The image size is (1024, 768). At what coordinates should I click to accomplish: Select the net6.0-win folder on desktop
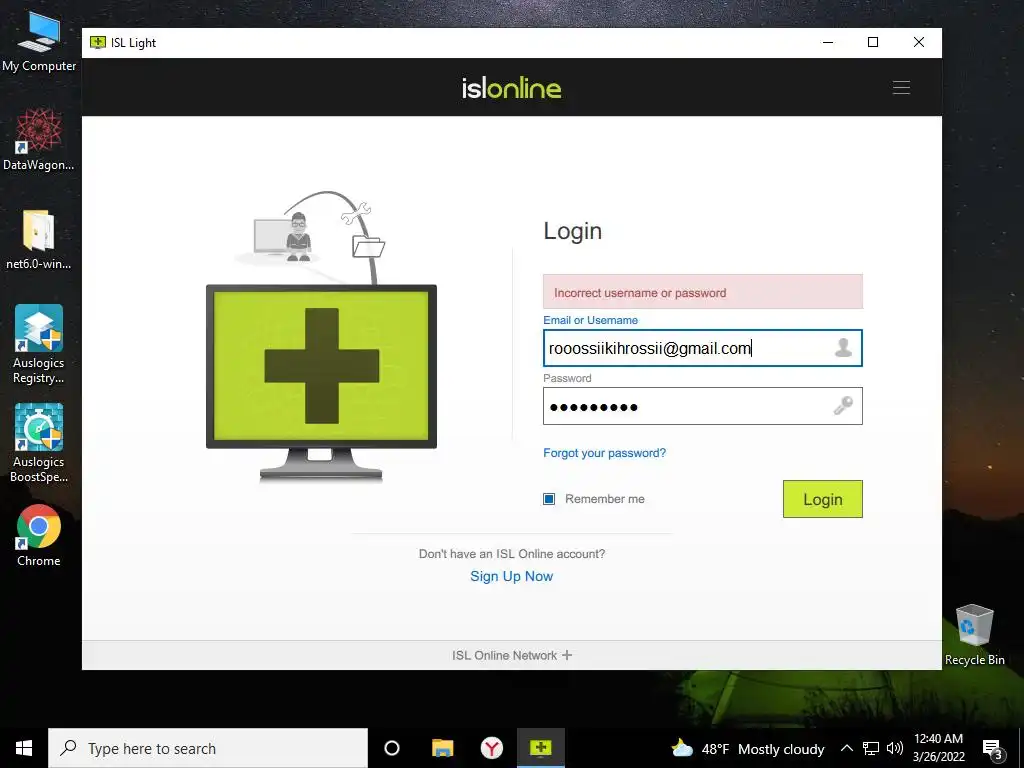(39, 239)
